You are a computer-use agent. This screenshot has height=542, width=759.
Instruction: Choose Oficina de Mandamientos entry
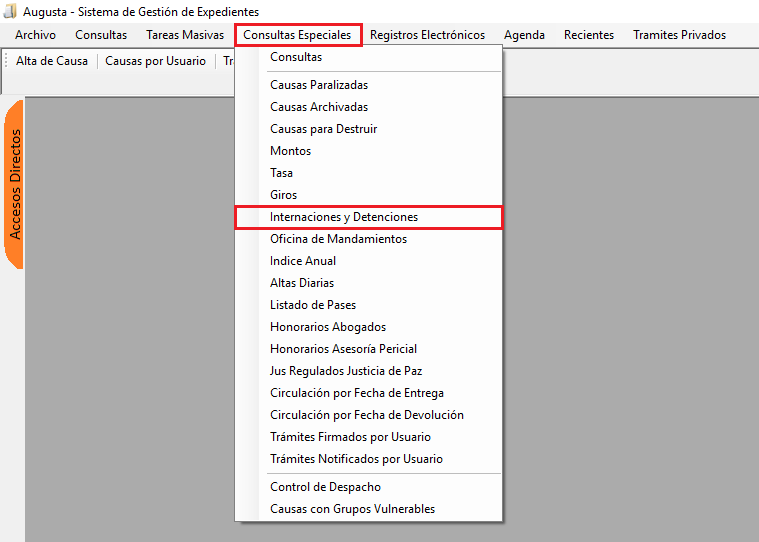tap(338, 239)
